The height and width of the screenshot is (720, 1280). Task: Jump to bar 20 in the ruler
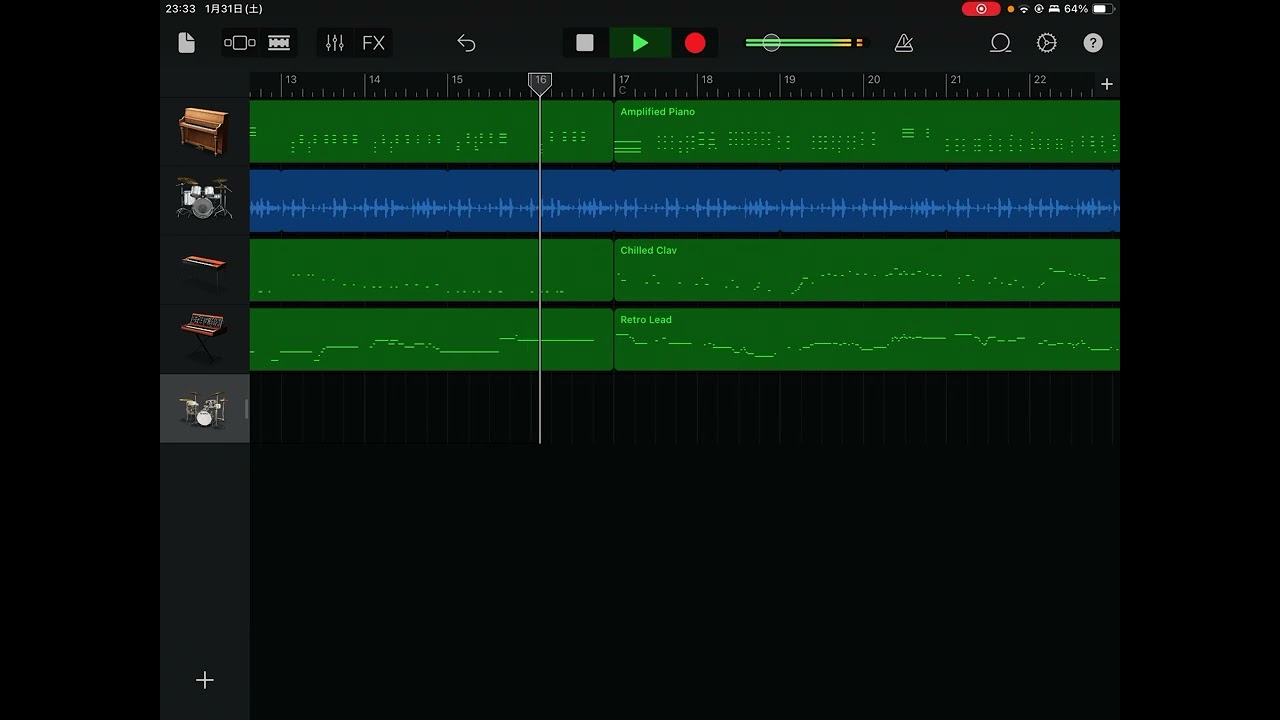click(x=873, y=80)
